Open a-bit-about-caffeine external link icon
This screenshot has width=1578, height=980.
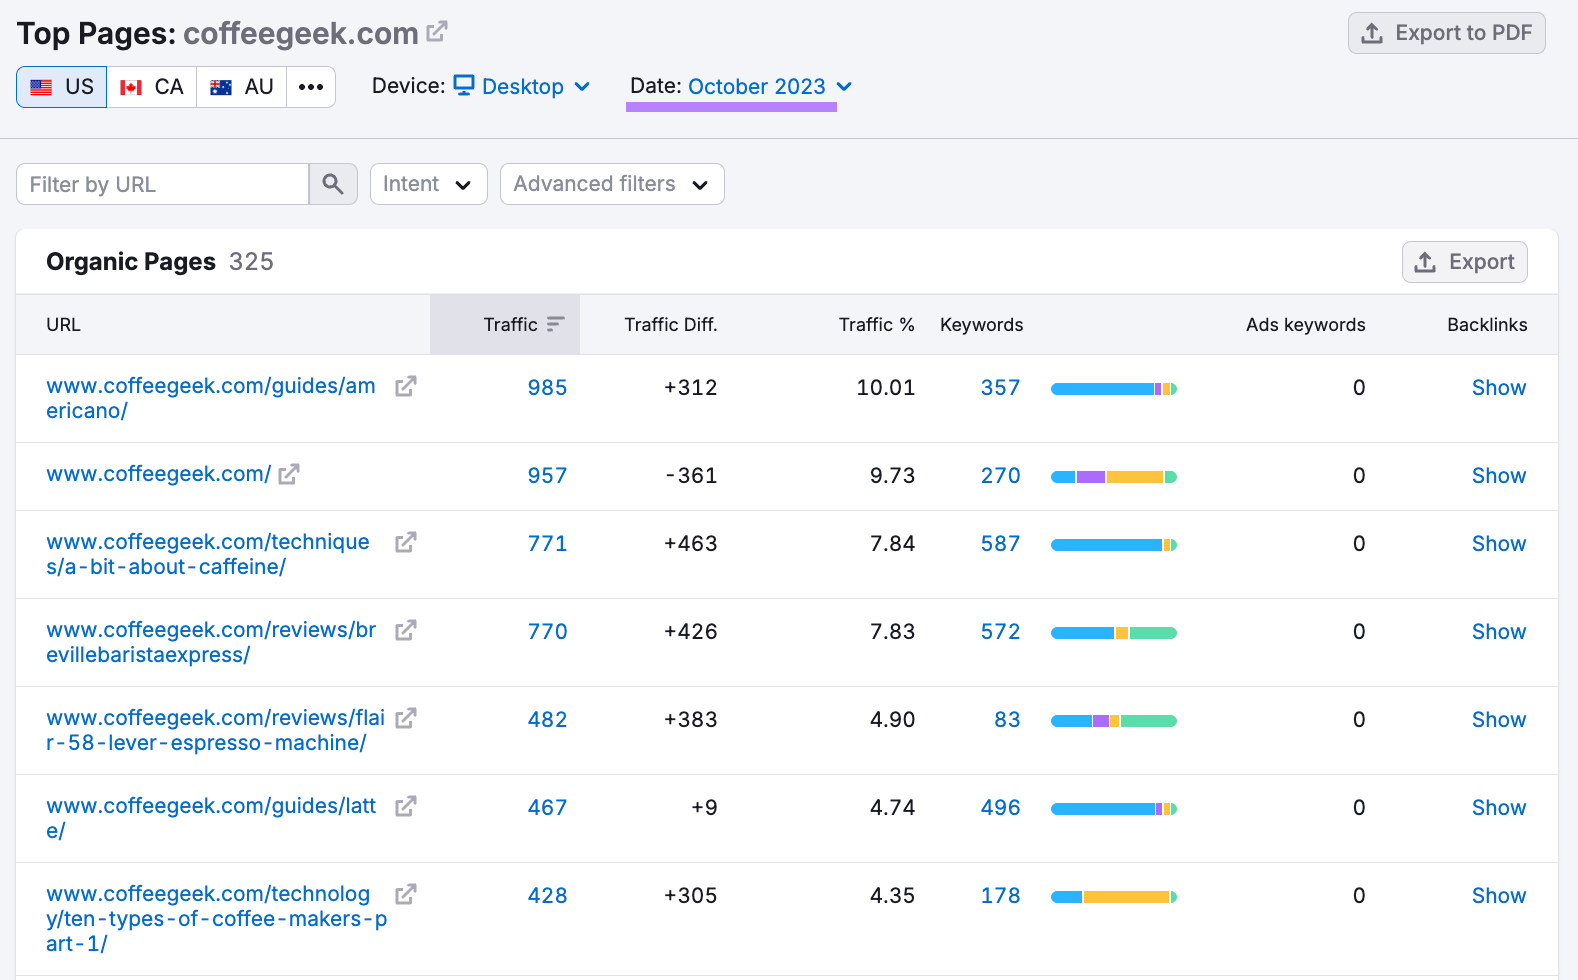point(405,543)
